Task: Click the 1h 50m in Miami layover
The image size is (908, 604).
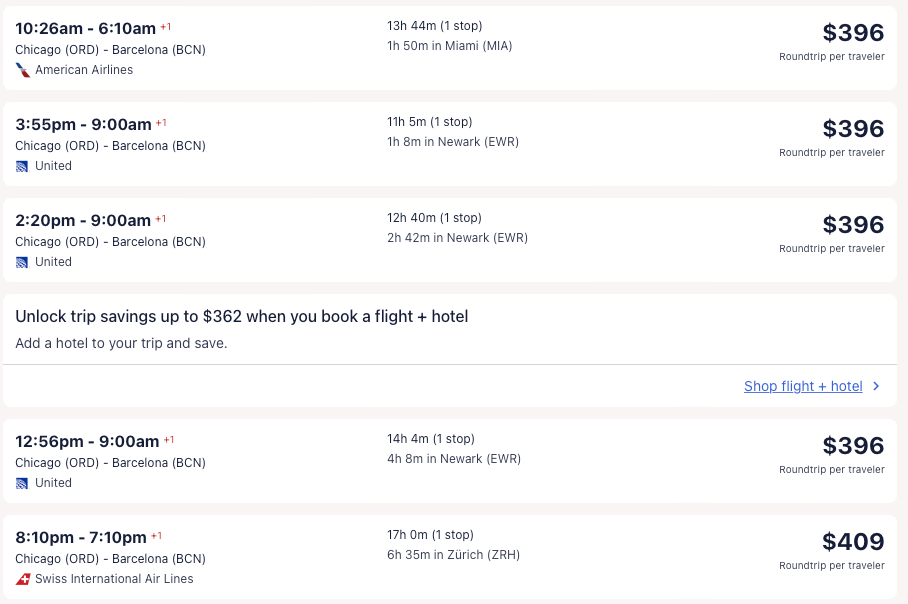Action: click(x=449, y=45)
